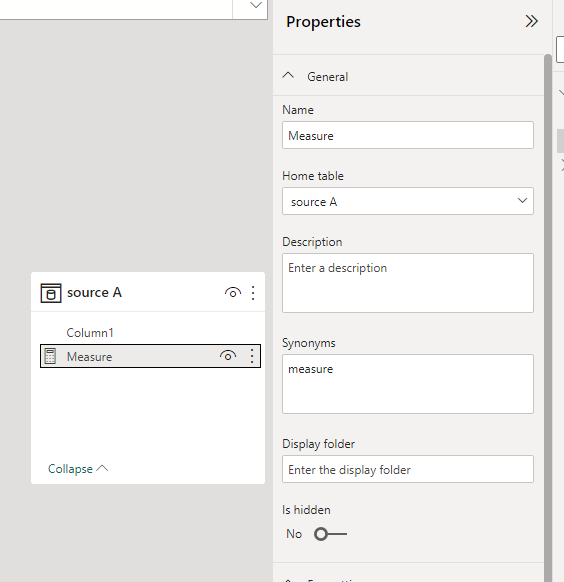Click the source A table icon
564x582 pixels.
(51, 293)
